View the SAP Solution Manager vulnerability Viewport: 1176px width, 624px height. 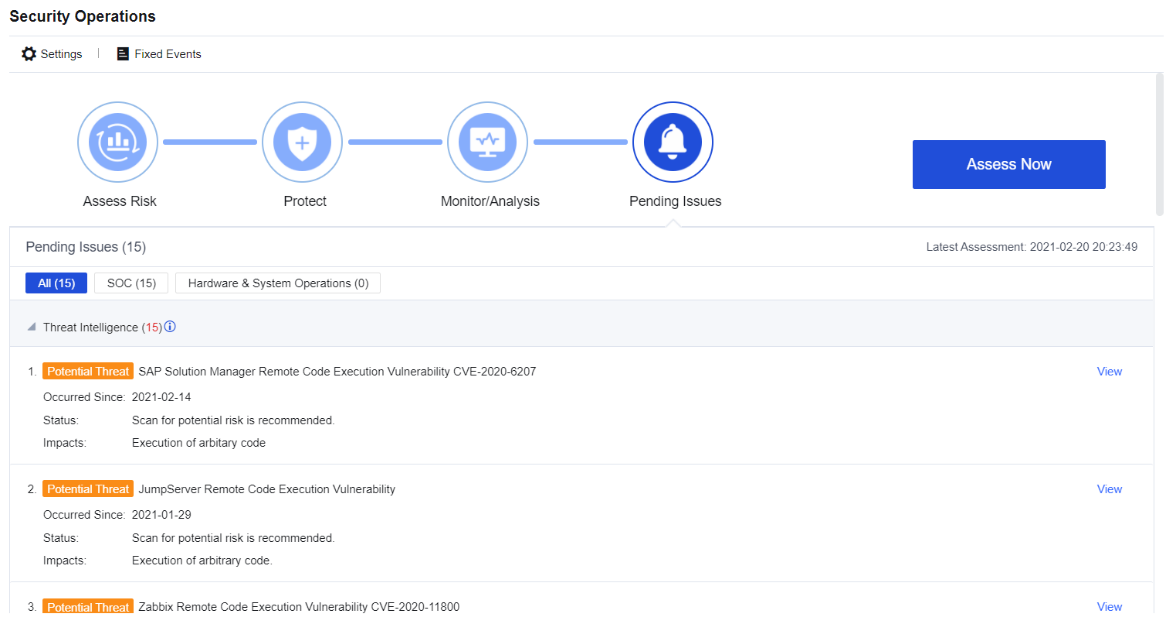click(1109, 371)
